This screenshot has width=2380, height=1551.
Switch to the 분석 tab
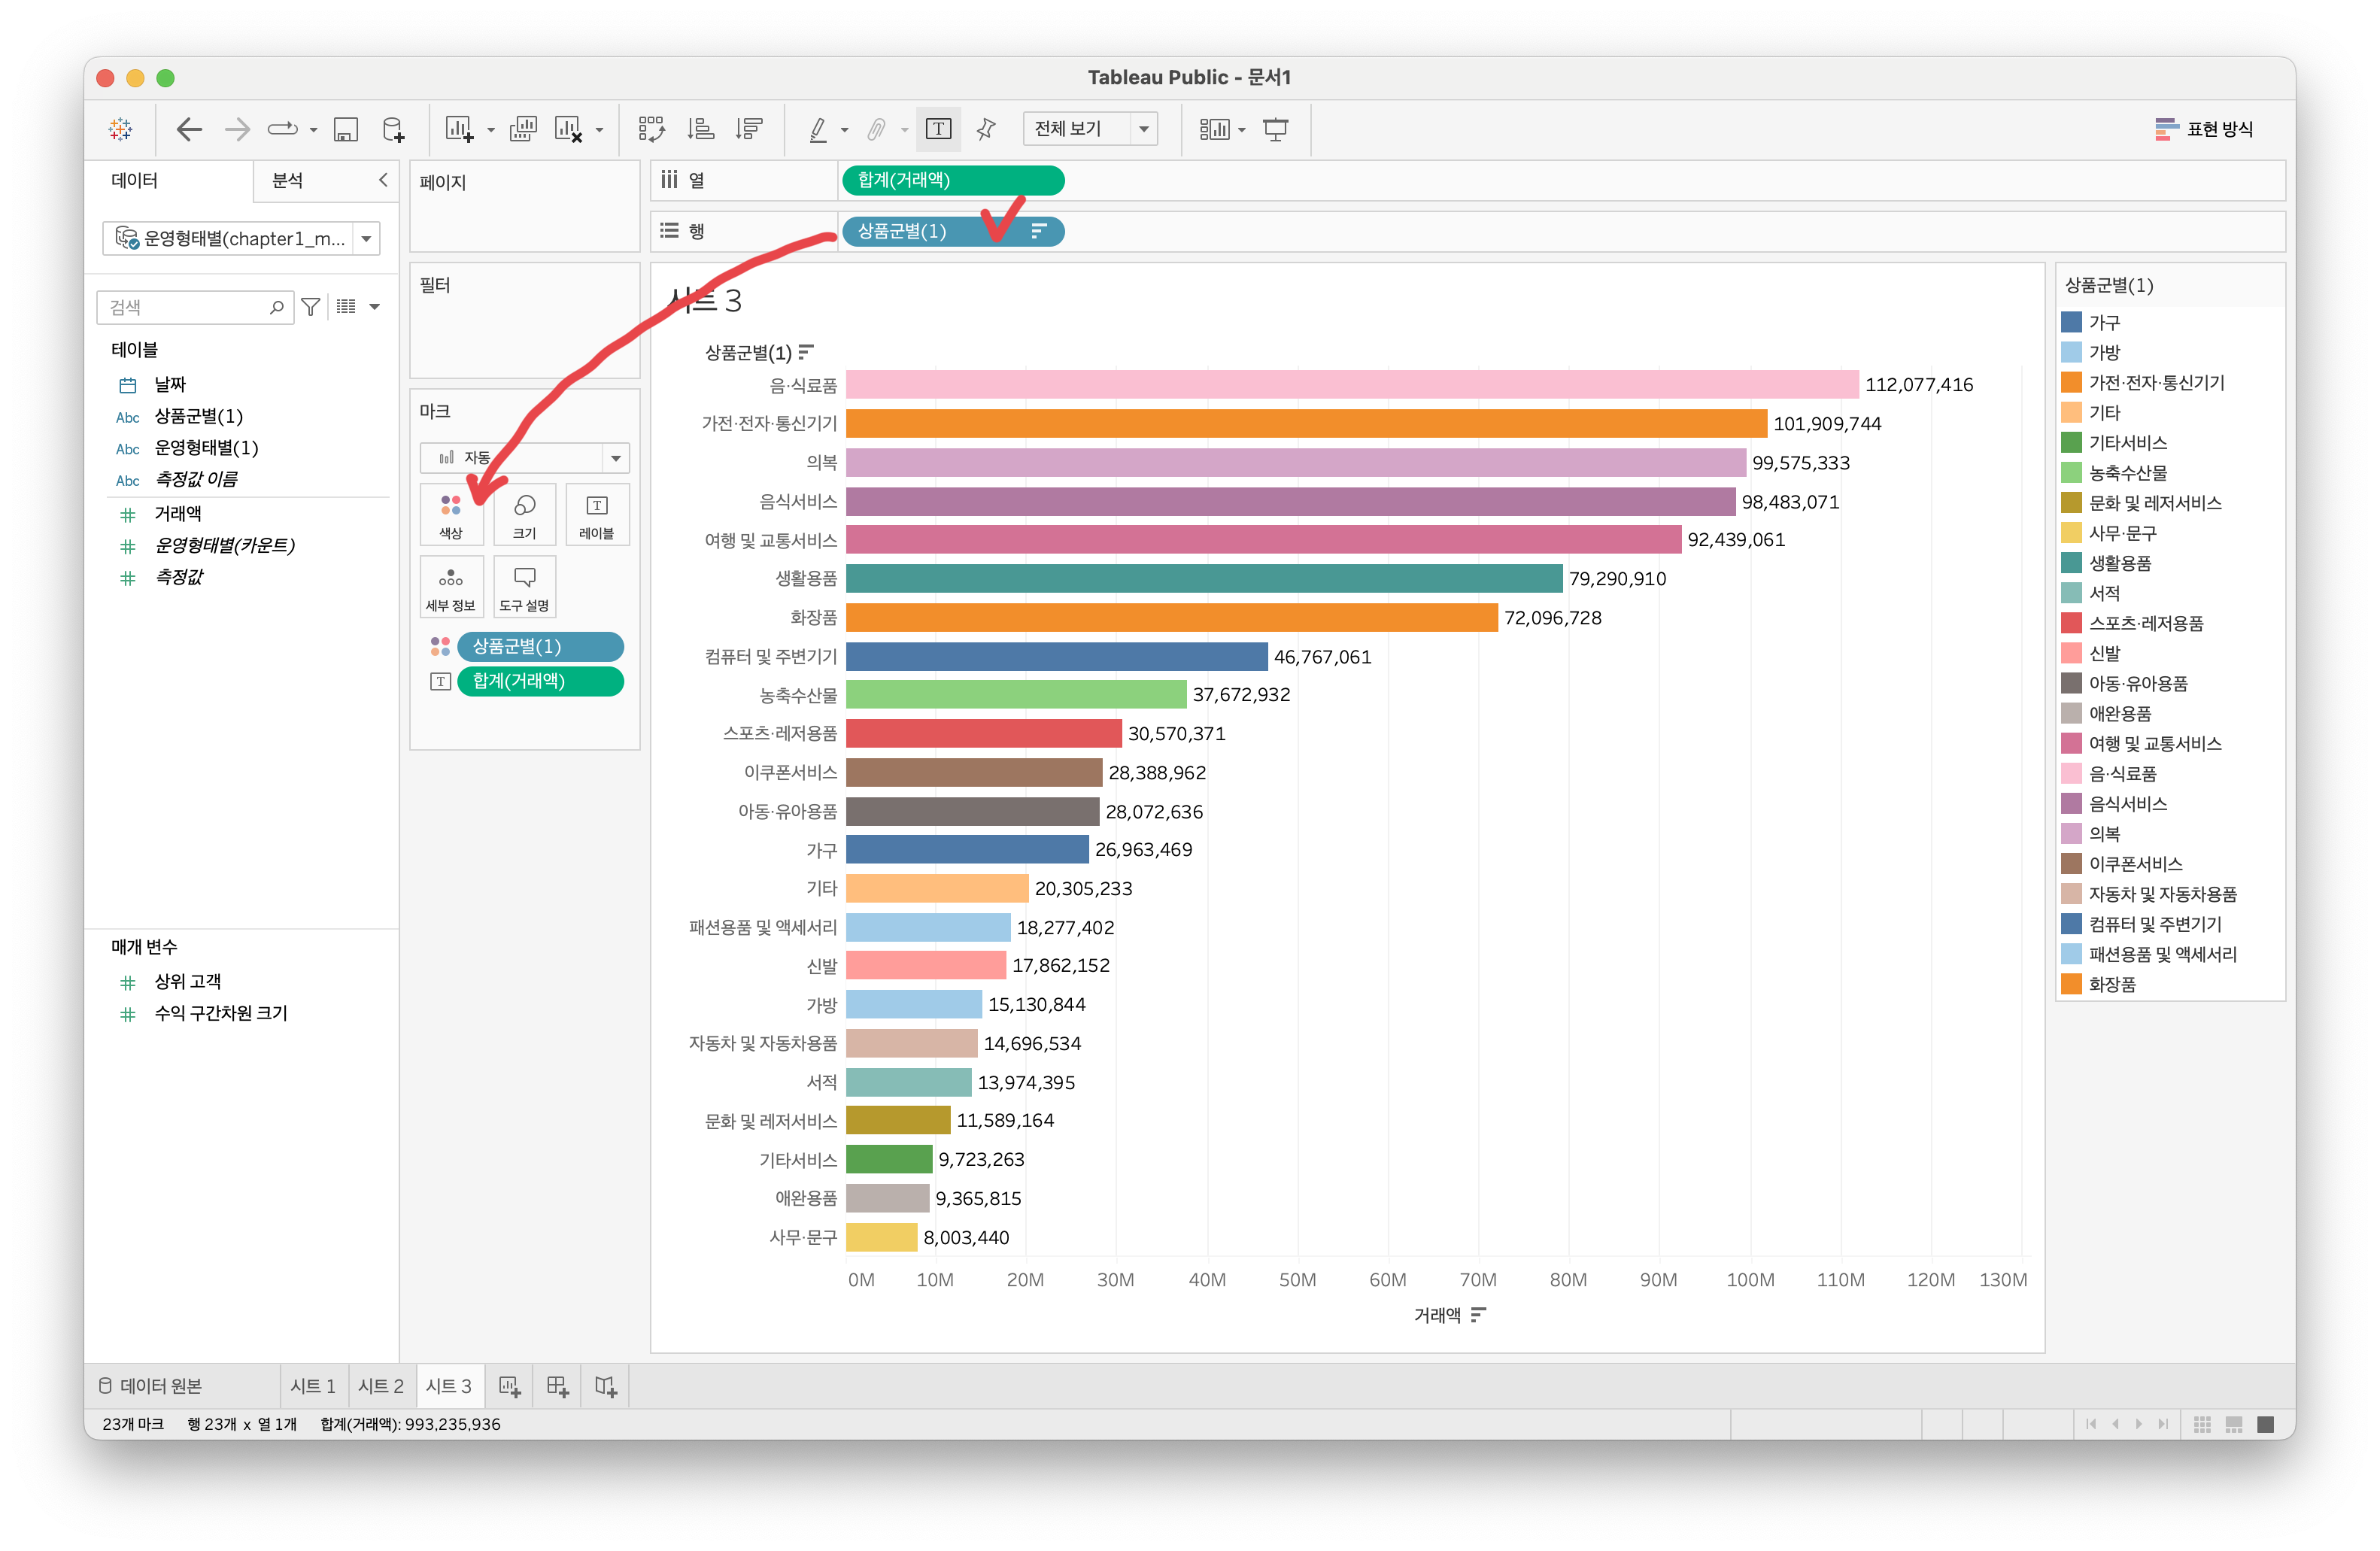click(288, 181)
